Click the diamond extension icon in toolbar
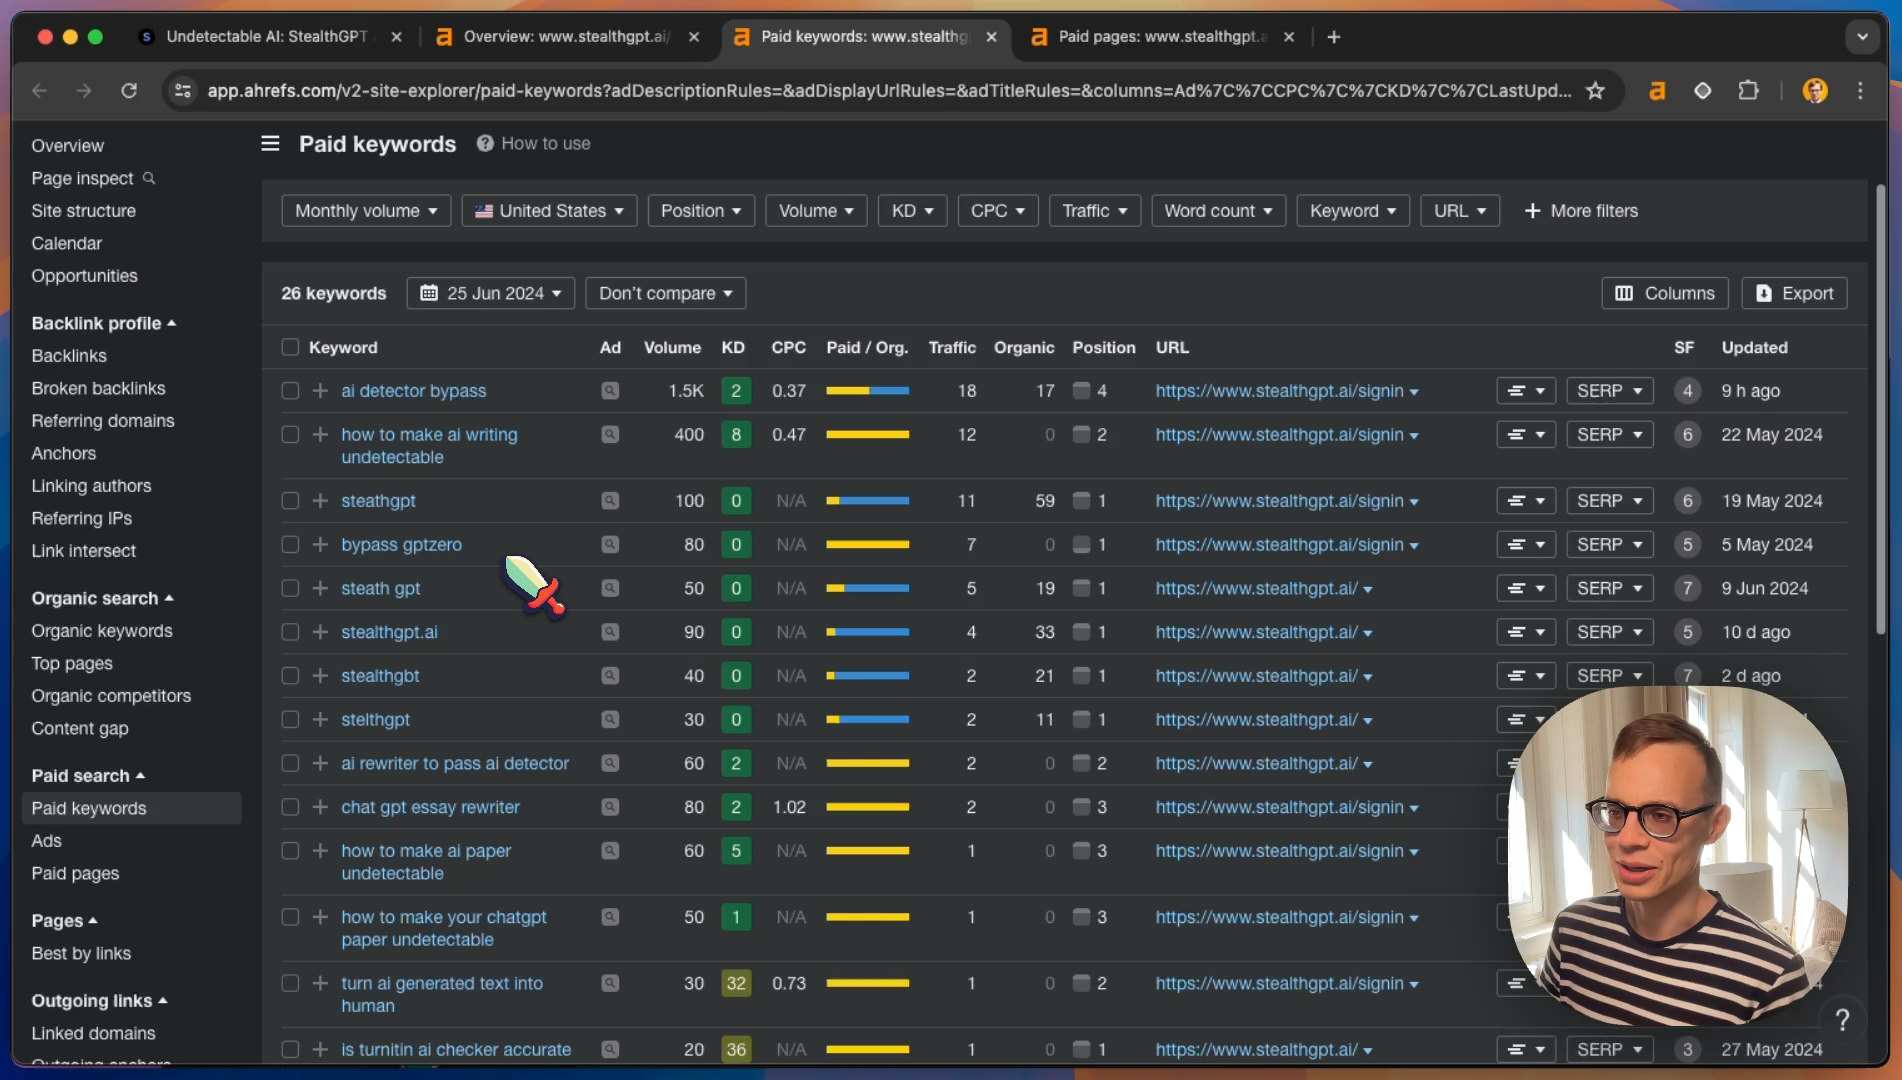The height and width of the screenshot is (1080, 1902). tap(1702, 91)
